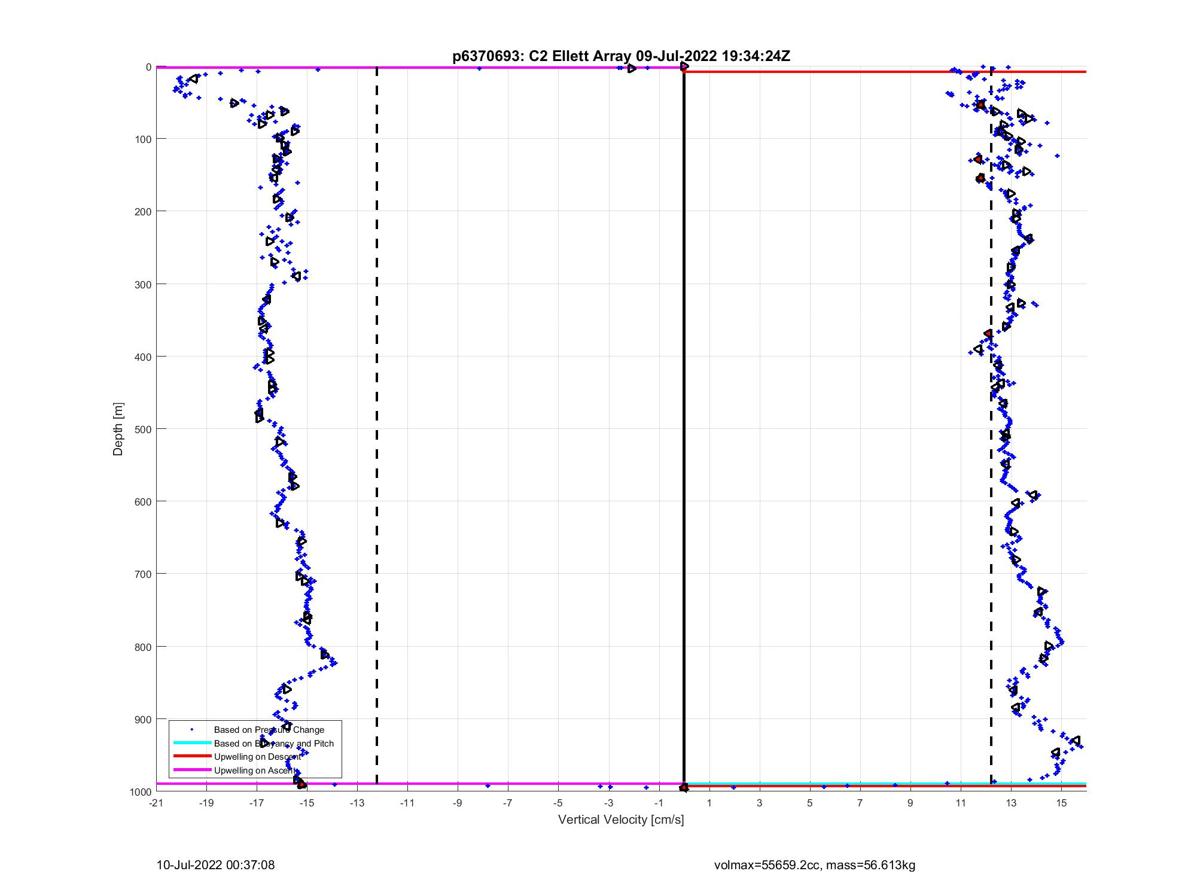Click x-axis tick label '-5'
This screenshot has width=1200, height=889.
pos(558,803)
